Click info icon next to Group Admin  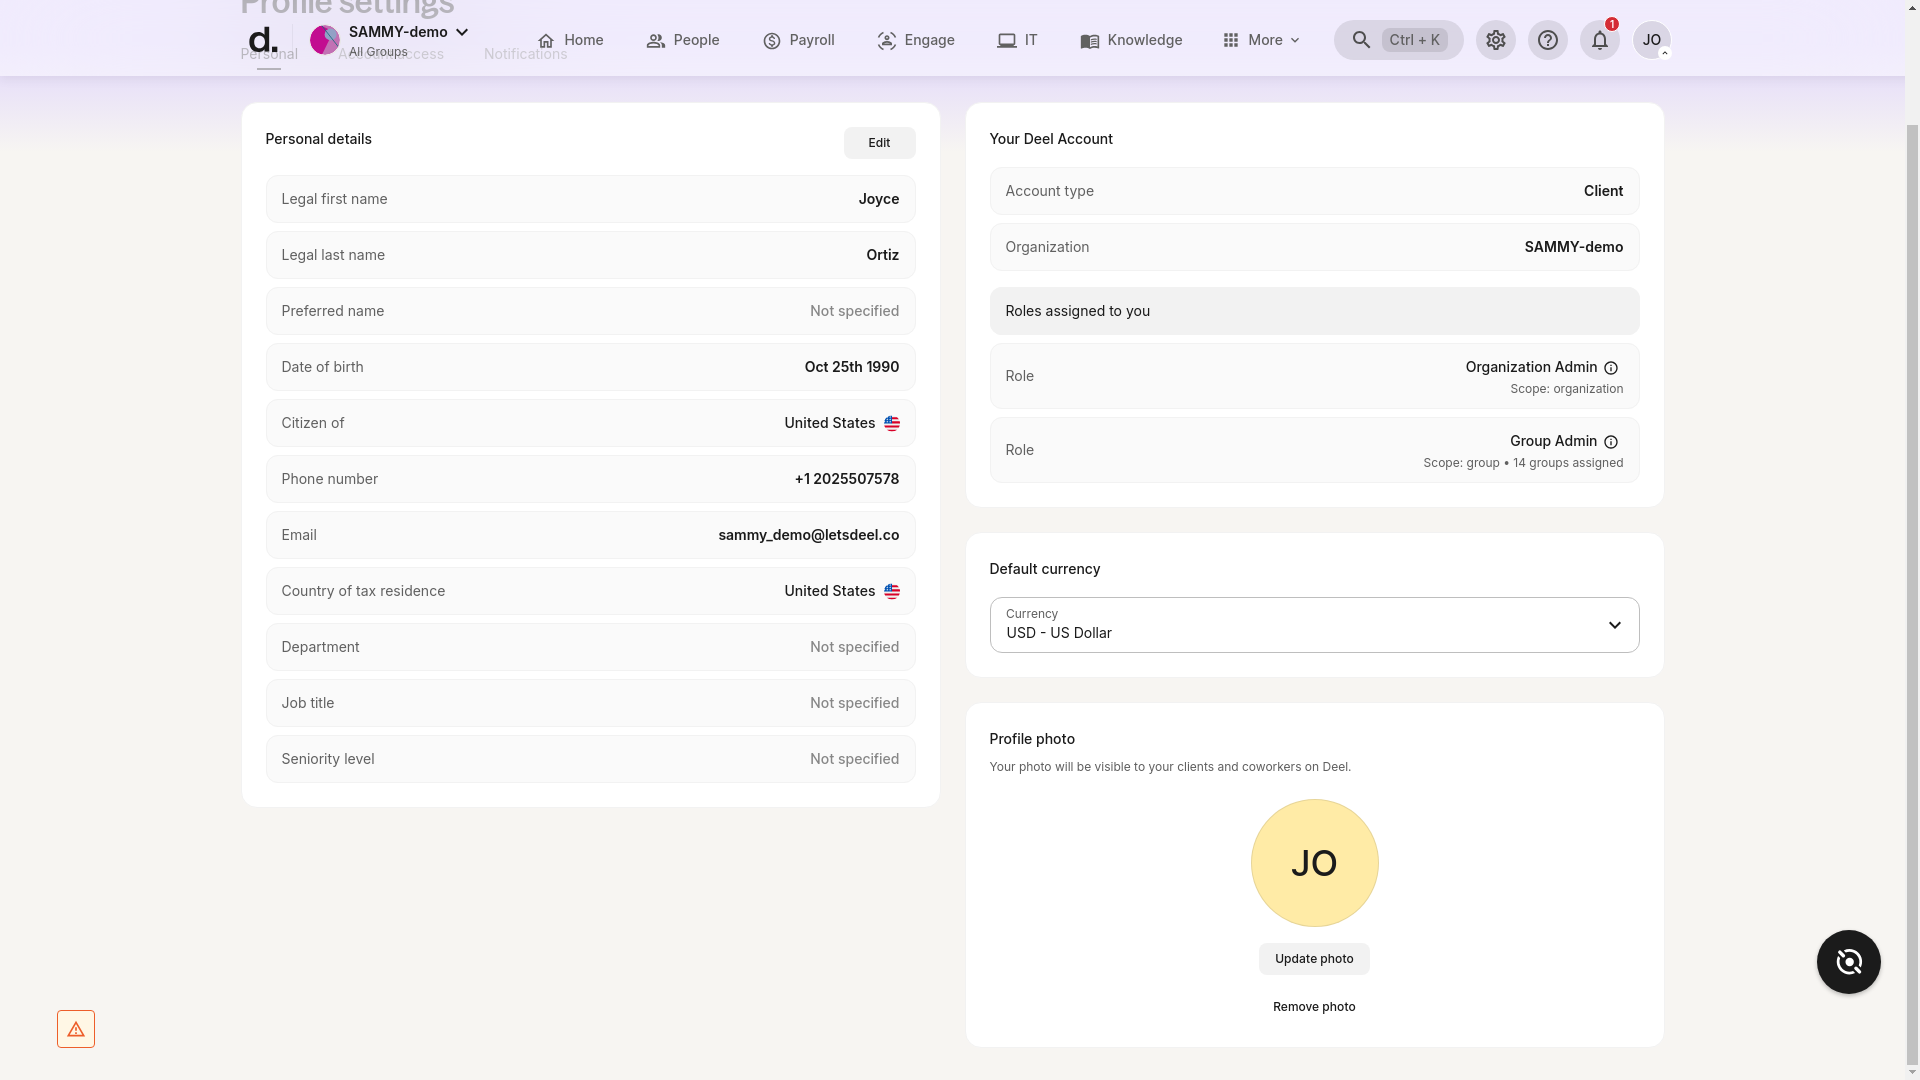click(1610, 442)
